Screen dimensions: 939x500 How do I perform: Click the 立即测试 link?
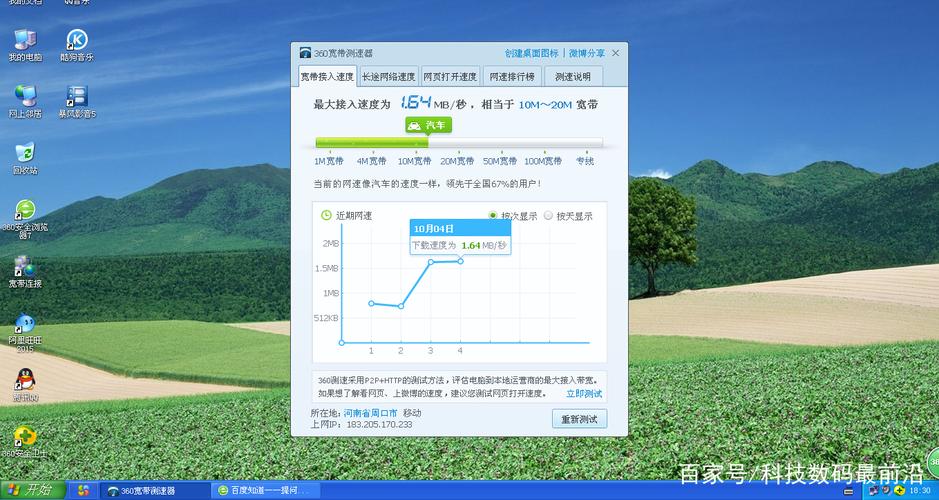pos(584,393)
